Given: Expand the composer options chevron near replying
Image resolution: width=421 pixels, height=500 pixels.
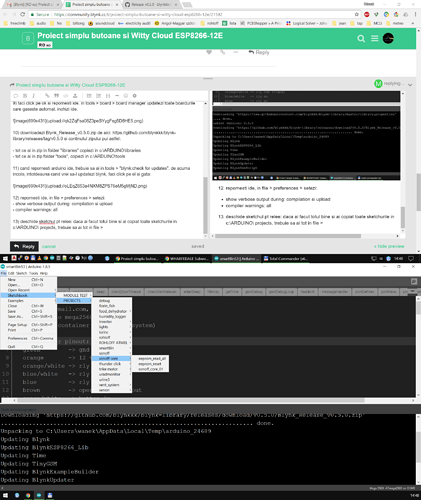Looking at the screenshot, I should click(410, 85).
